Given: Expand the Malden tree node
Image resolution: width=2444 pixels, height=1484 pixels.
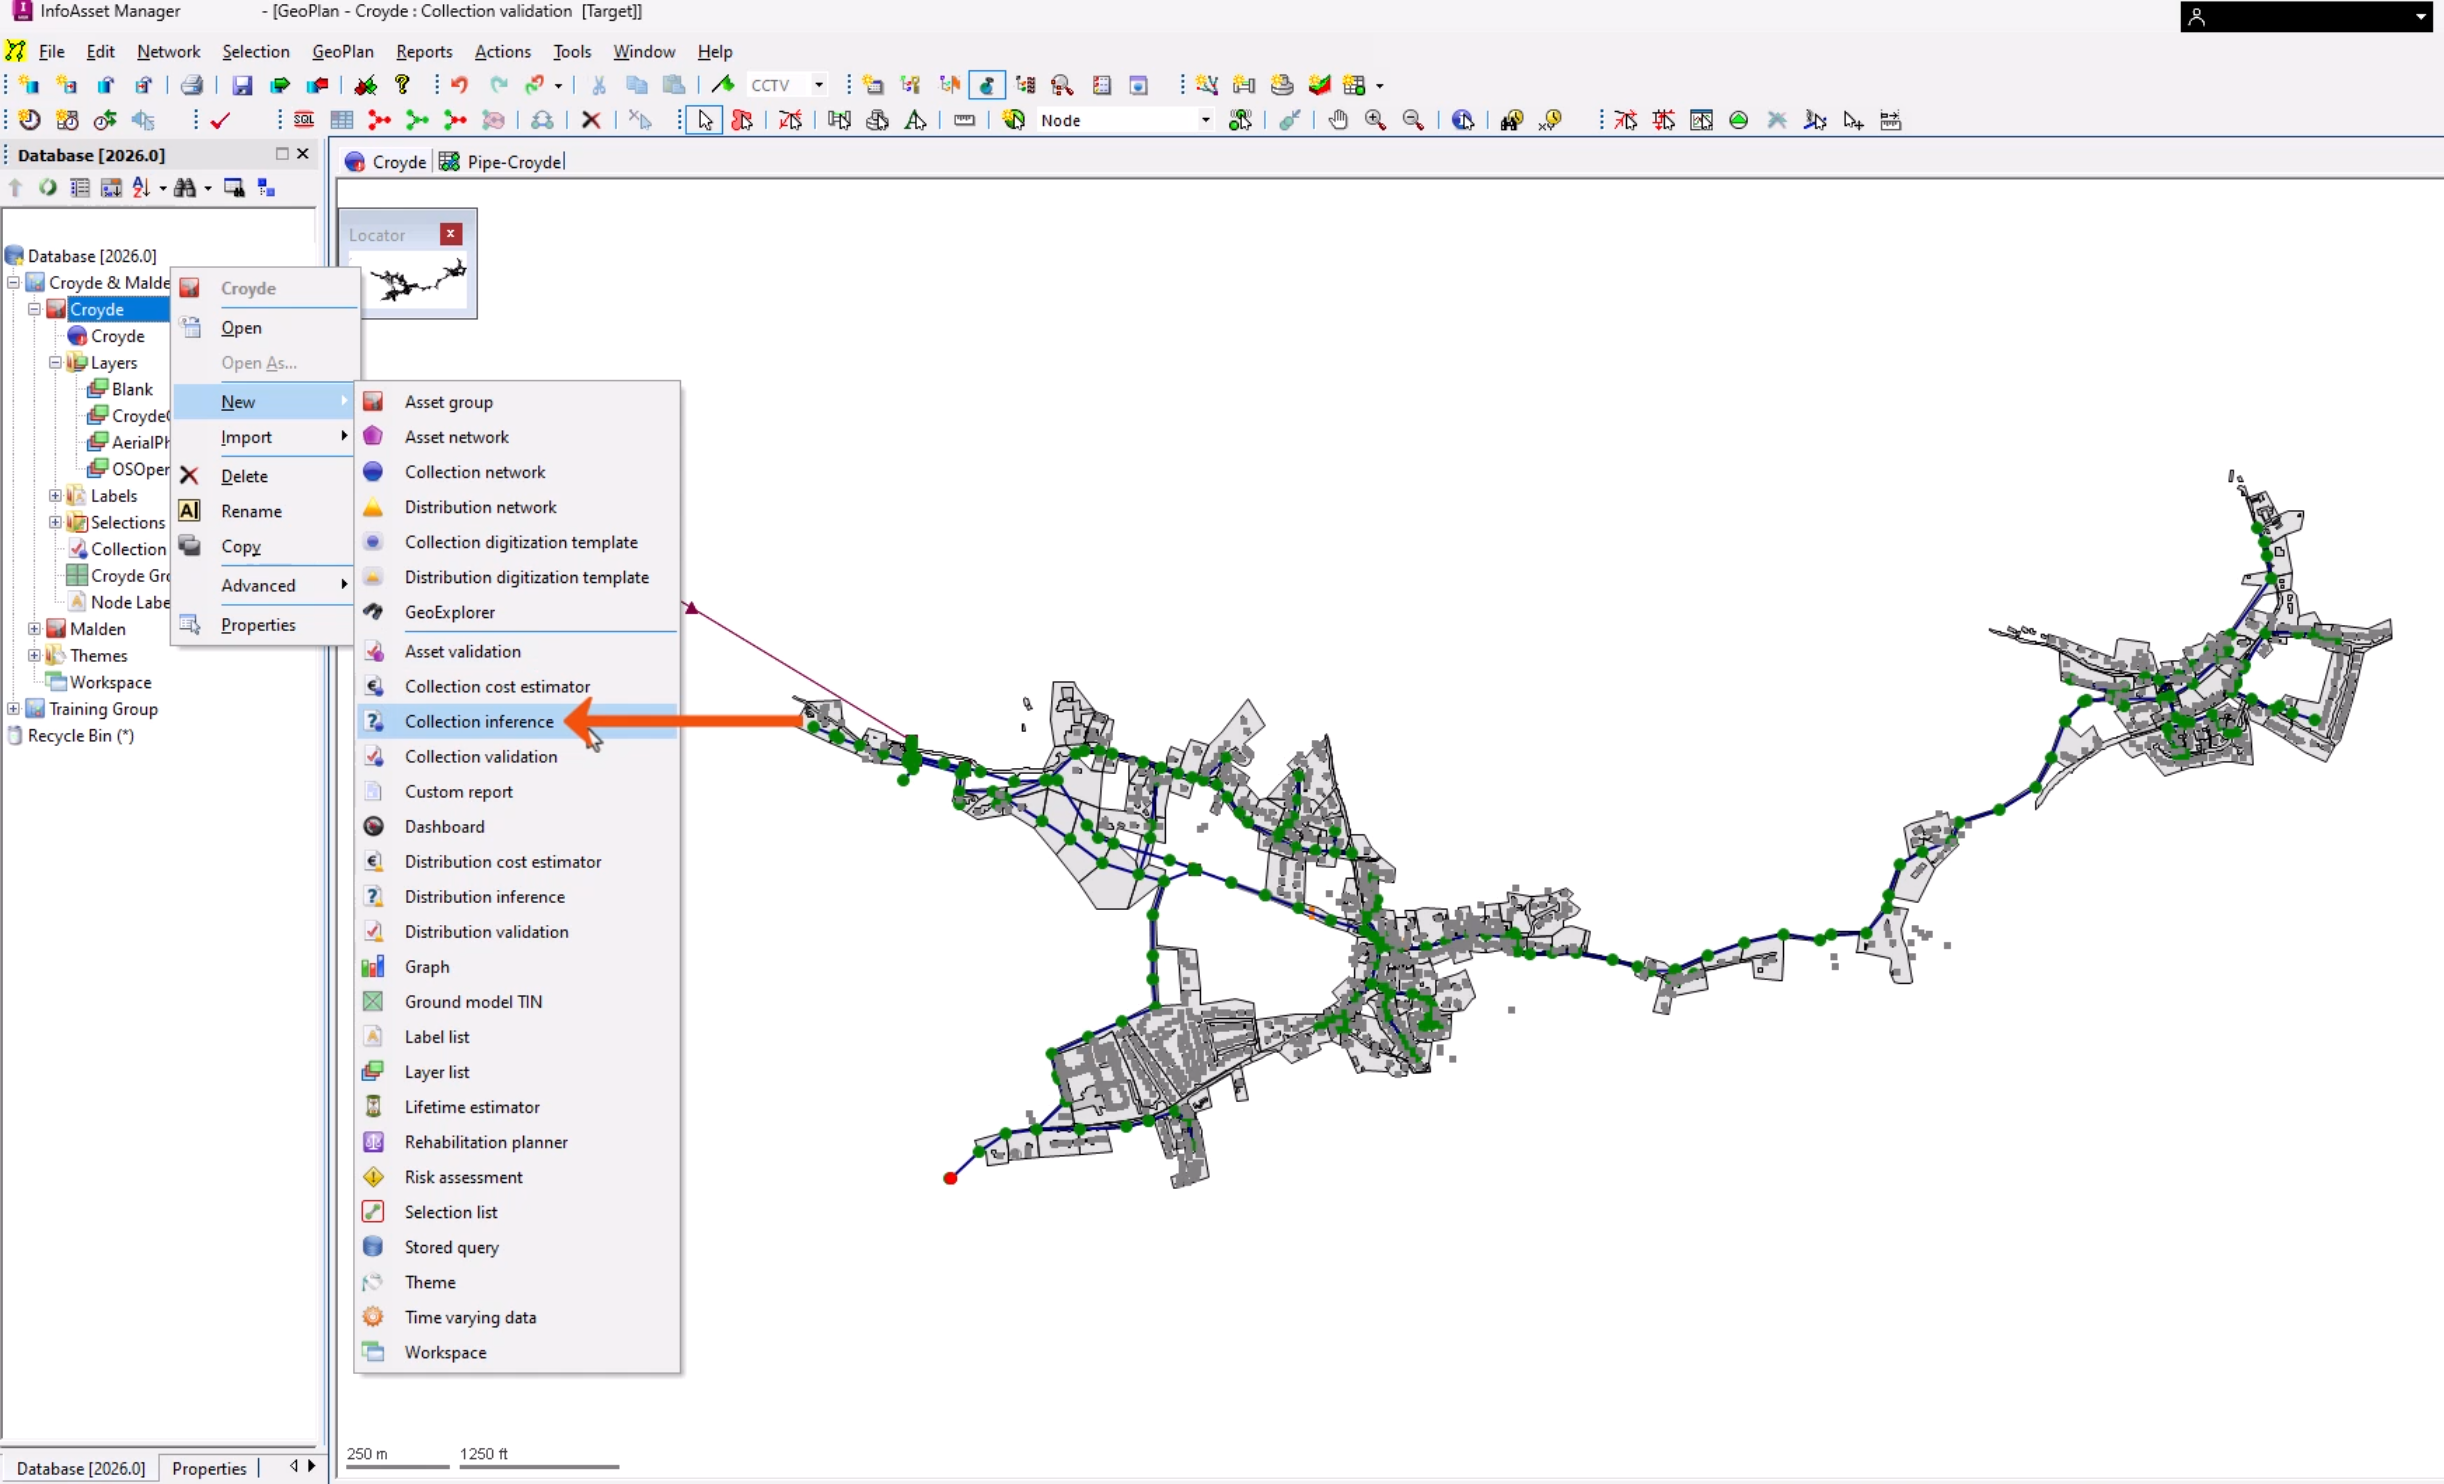Looking at the screenshot, I should coord(33,628).
